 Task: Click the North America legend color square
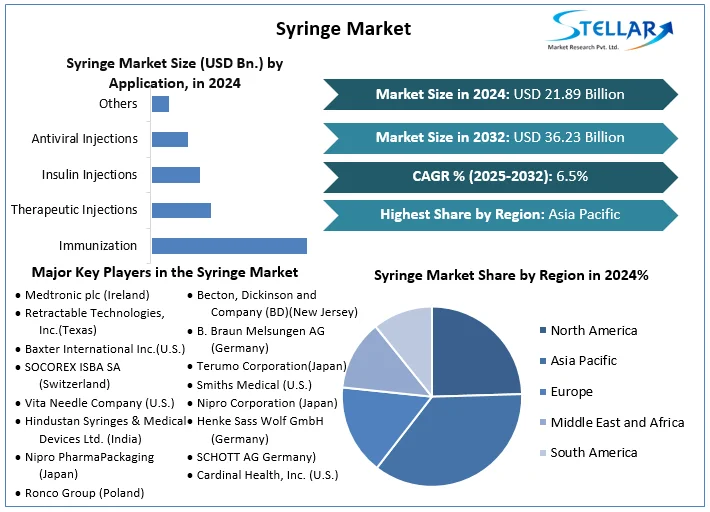(x=542, y=331)
